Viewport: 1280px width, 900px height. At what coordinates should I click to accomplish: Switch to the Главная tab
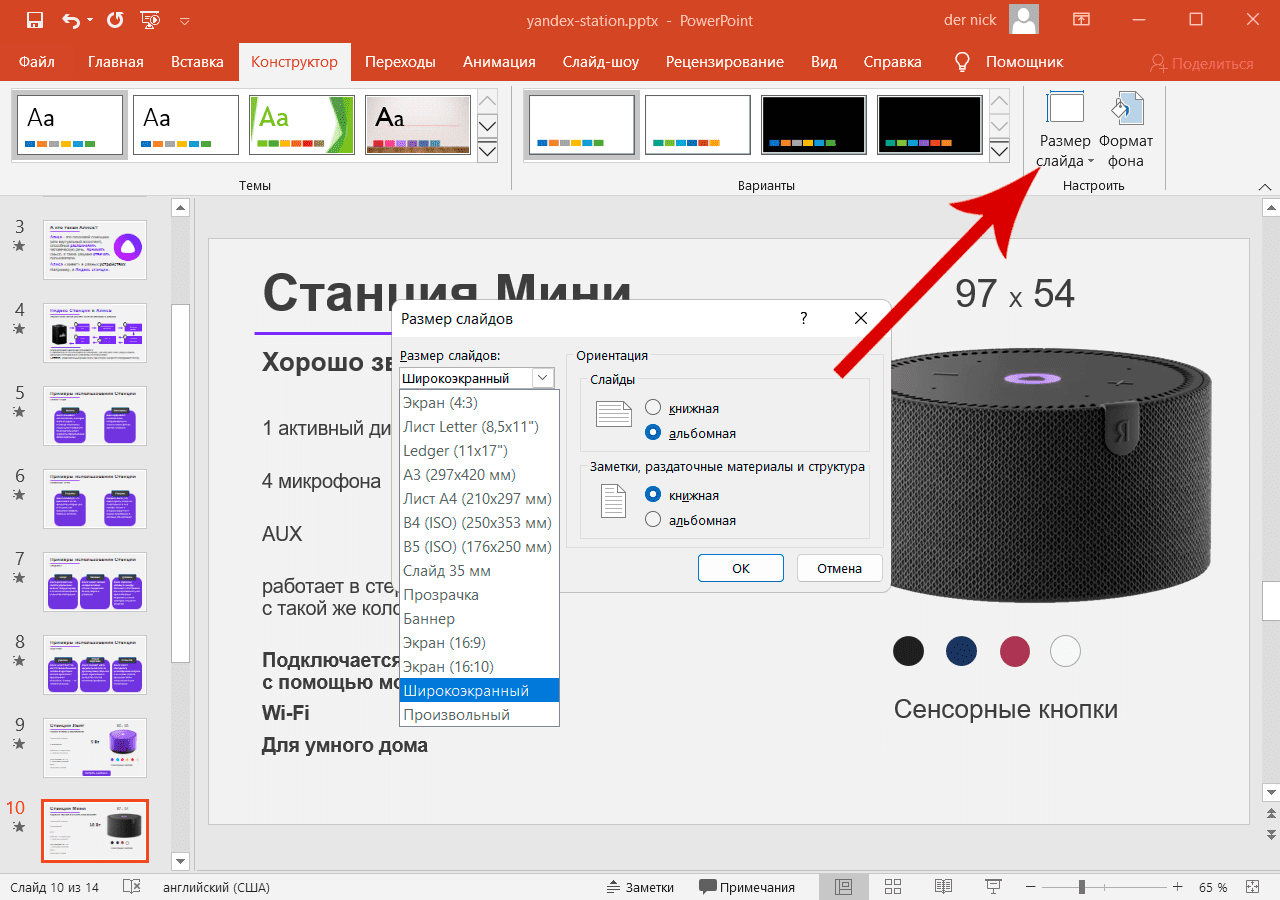(116, 62)
